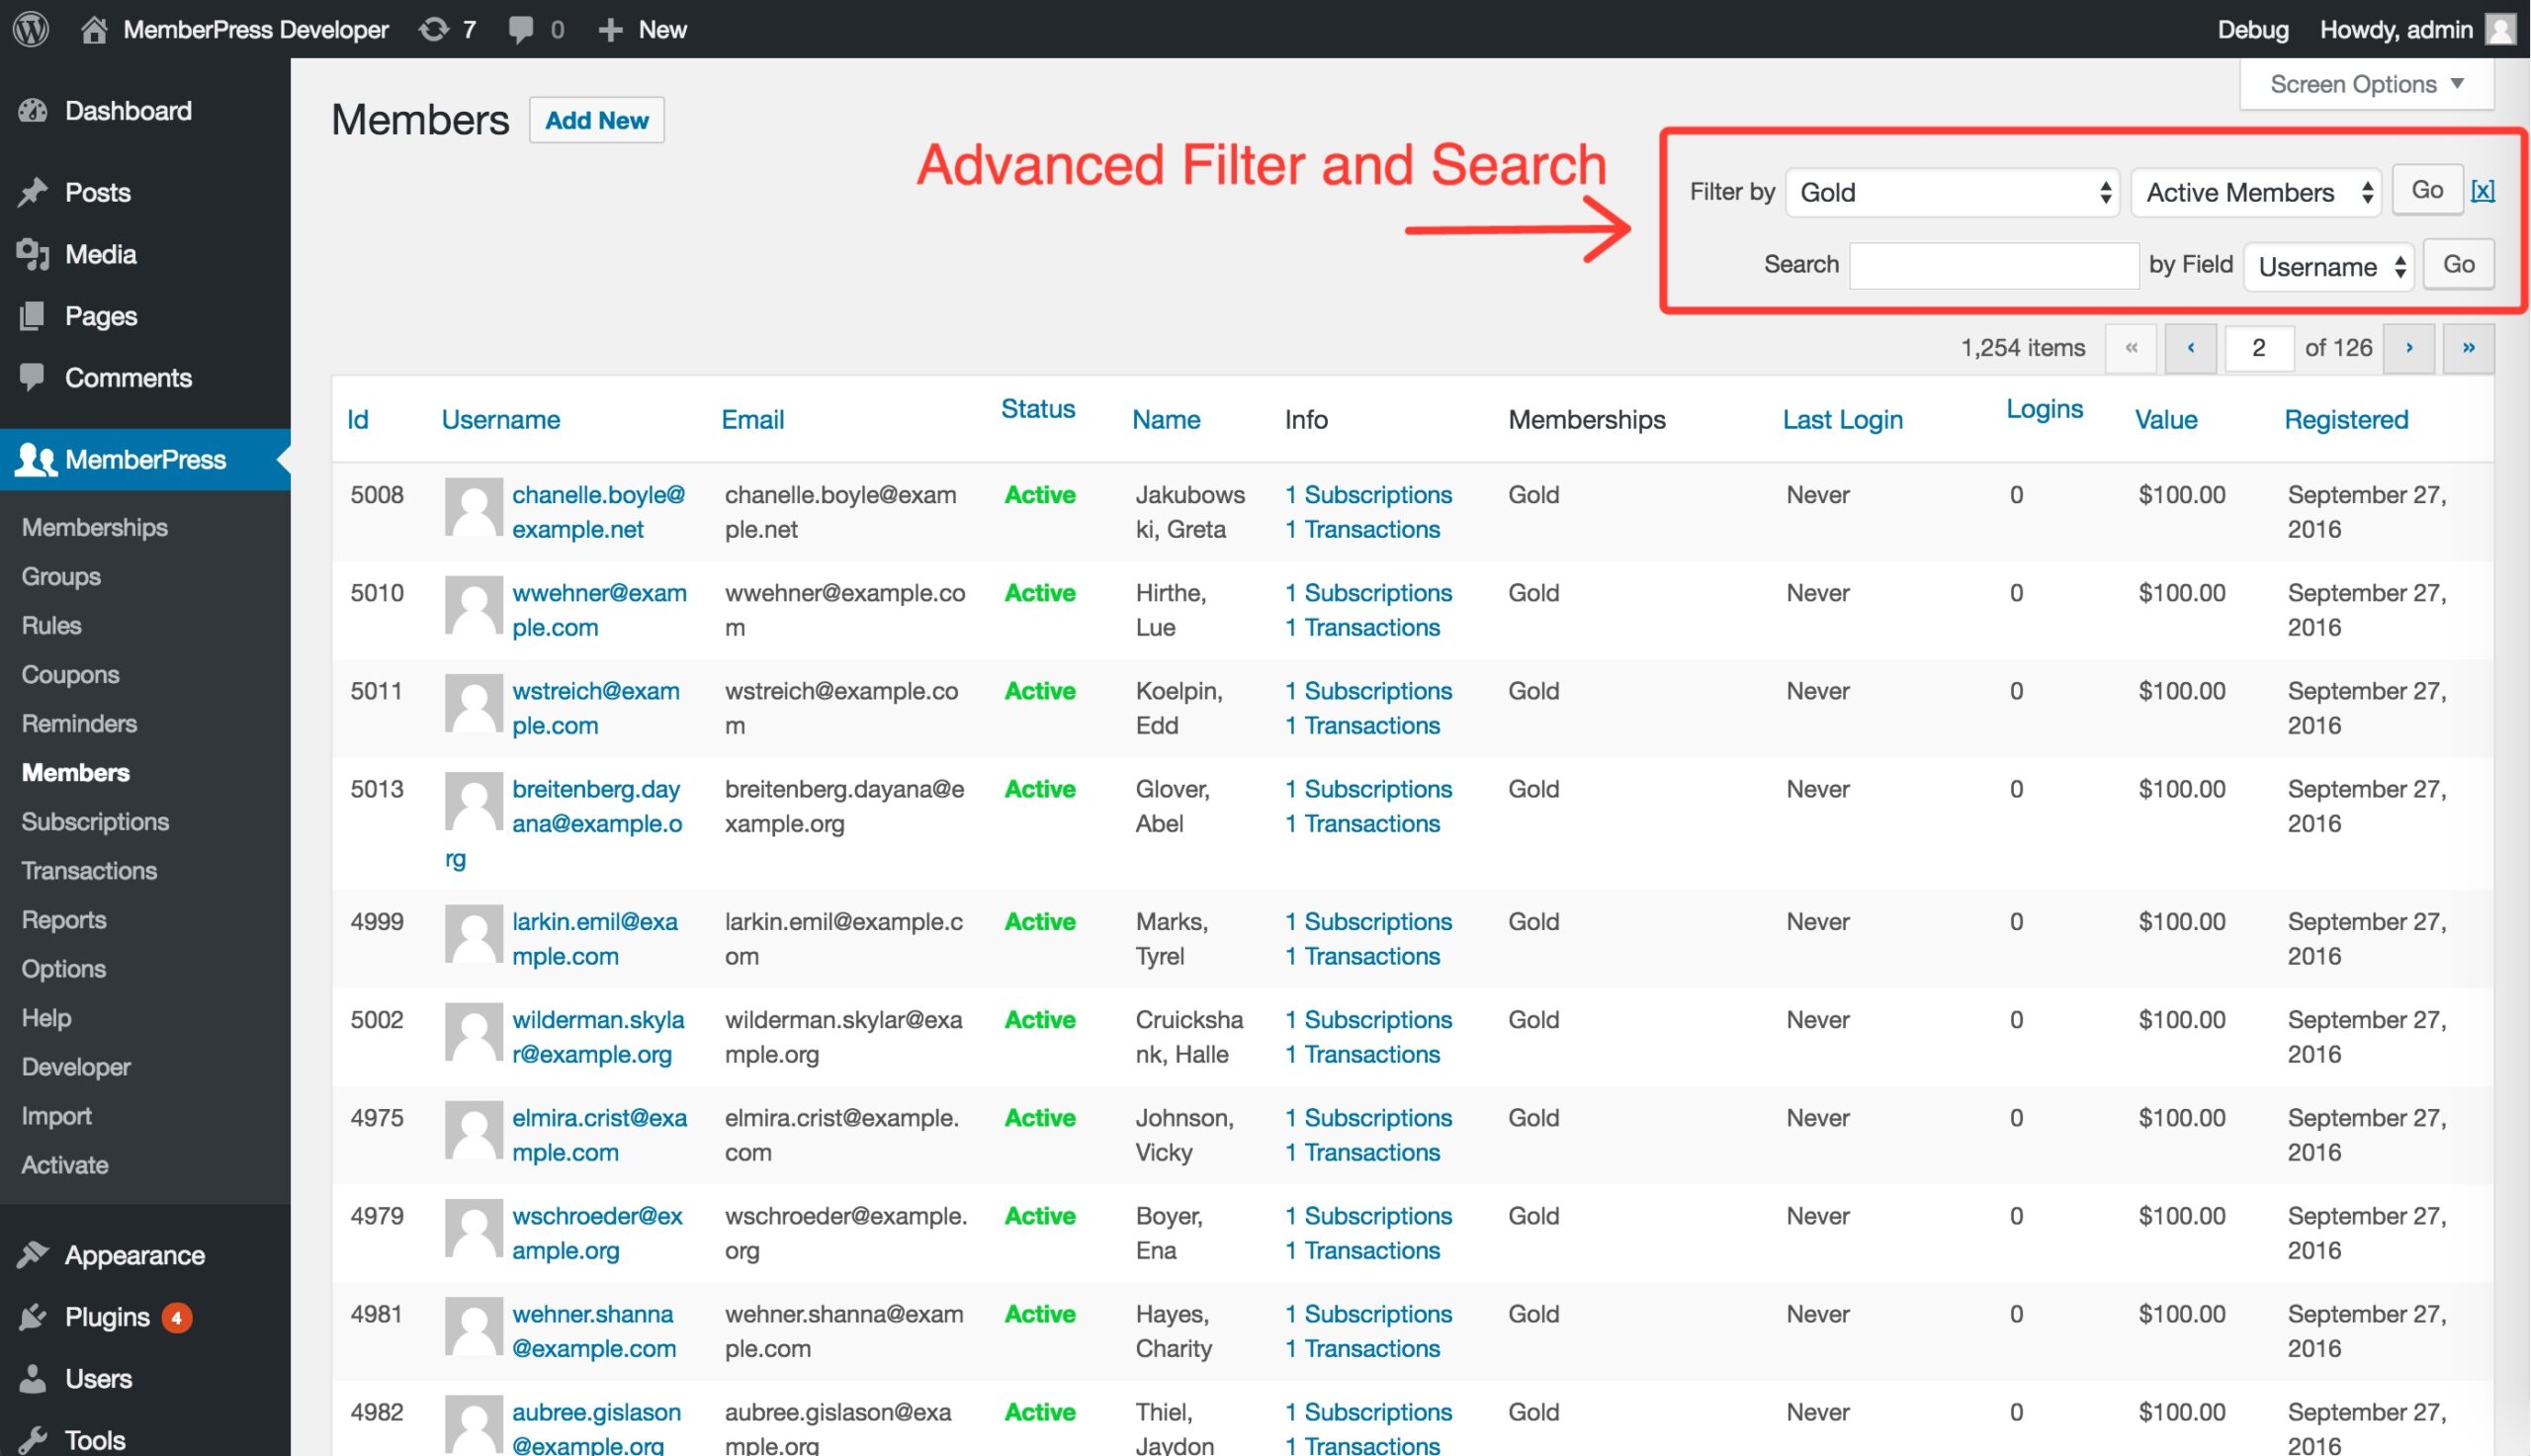
Task: Open username elmira.crist@example.com
Action: [599, 1135]
